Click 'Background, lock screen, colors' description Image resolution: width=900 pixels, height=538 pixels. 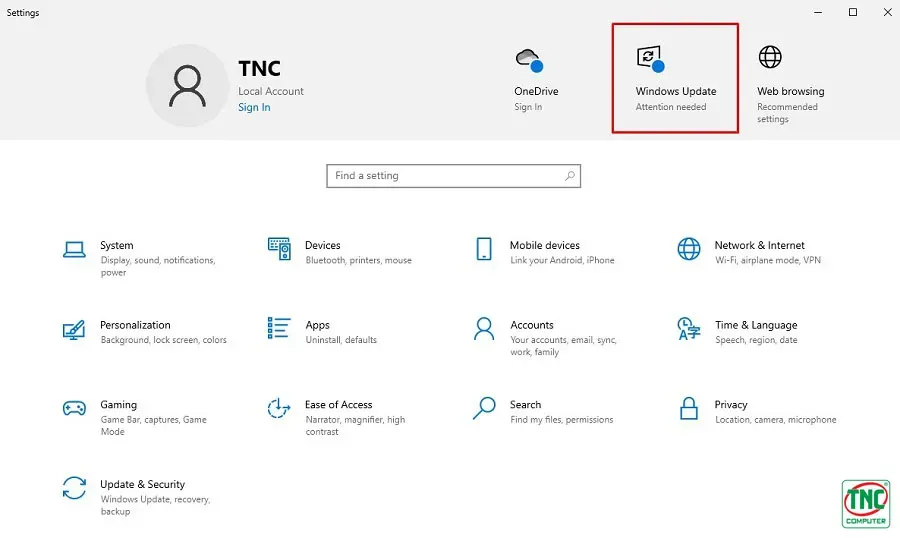164,340
